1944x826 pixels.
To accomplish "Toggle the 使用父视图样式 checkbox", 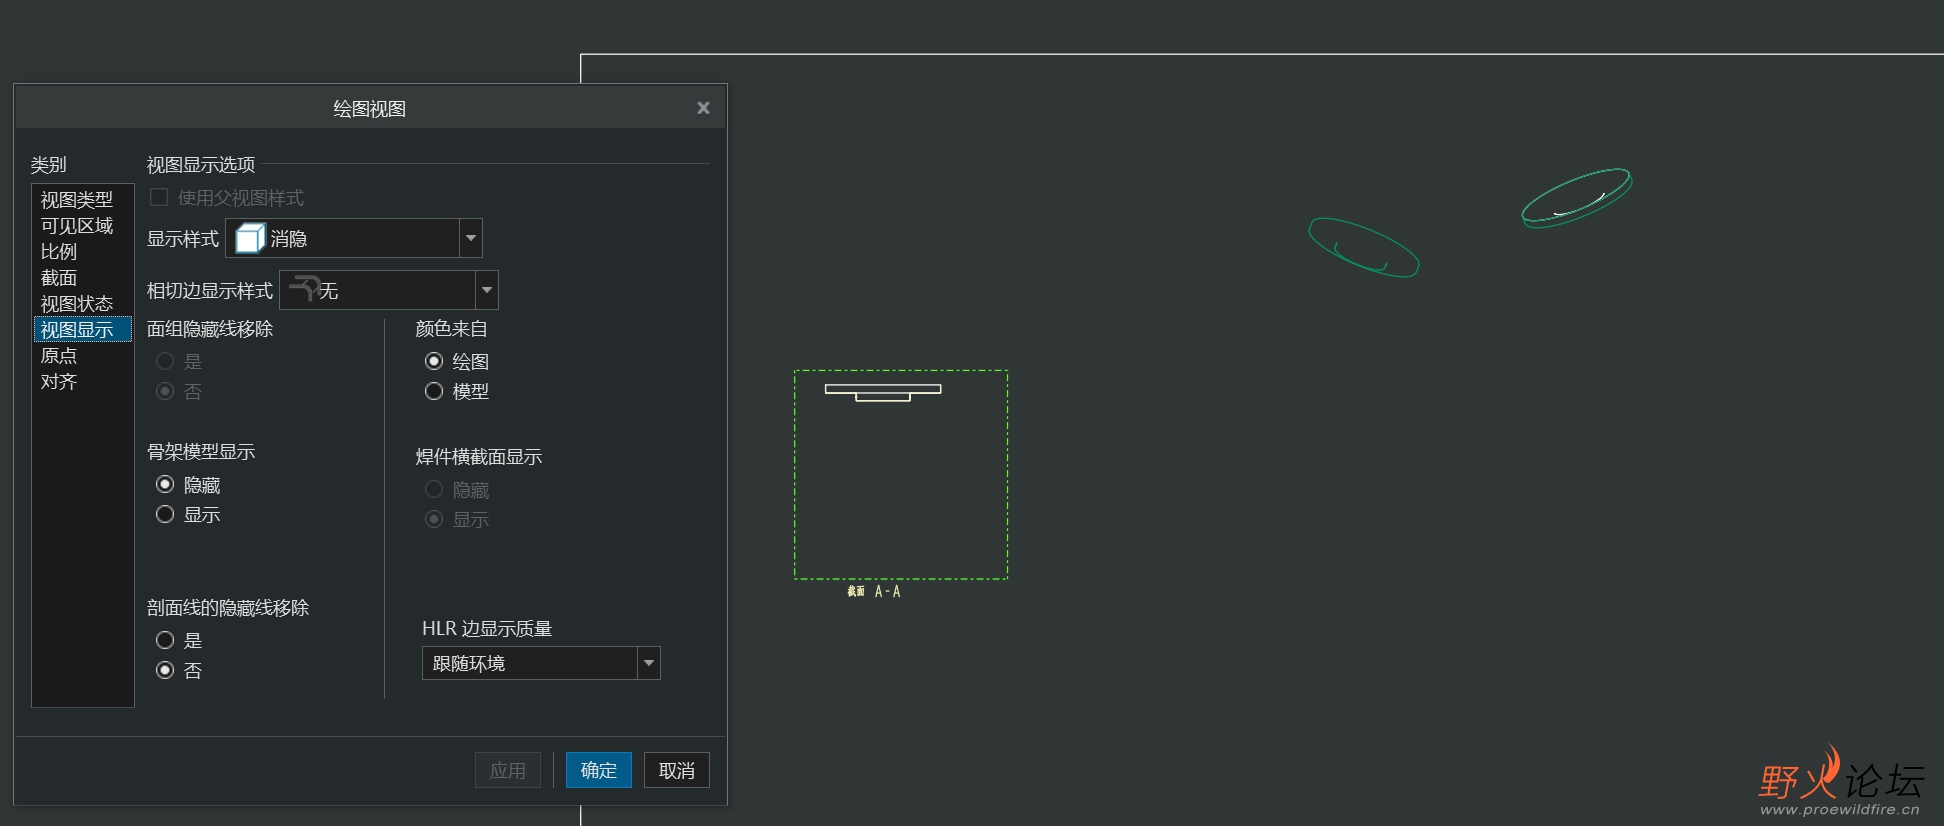I will [x=158, y=197].
